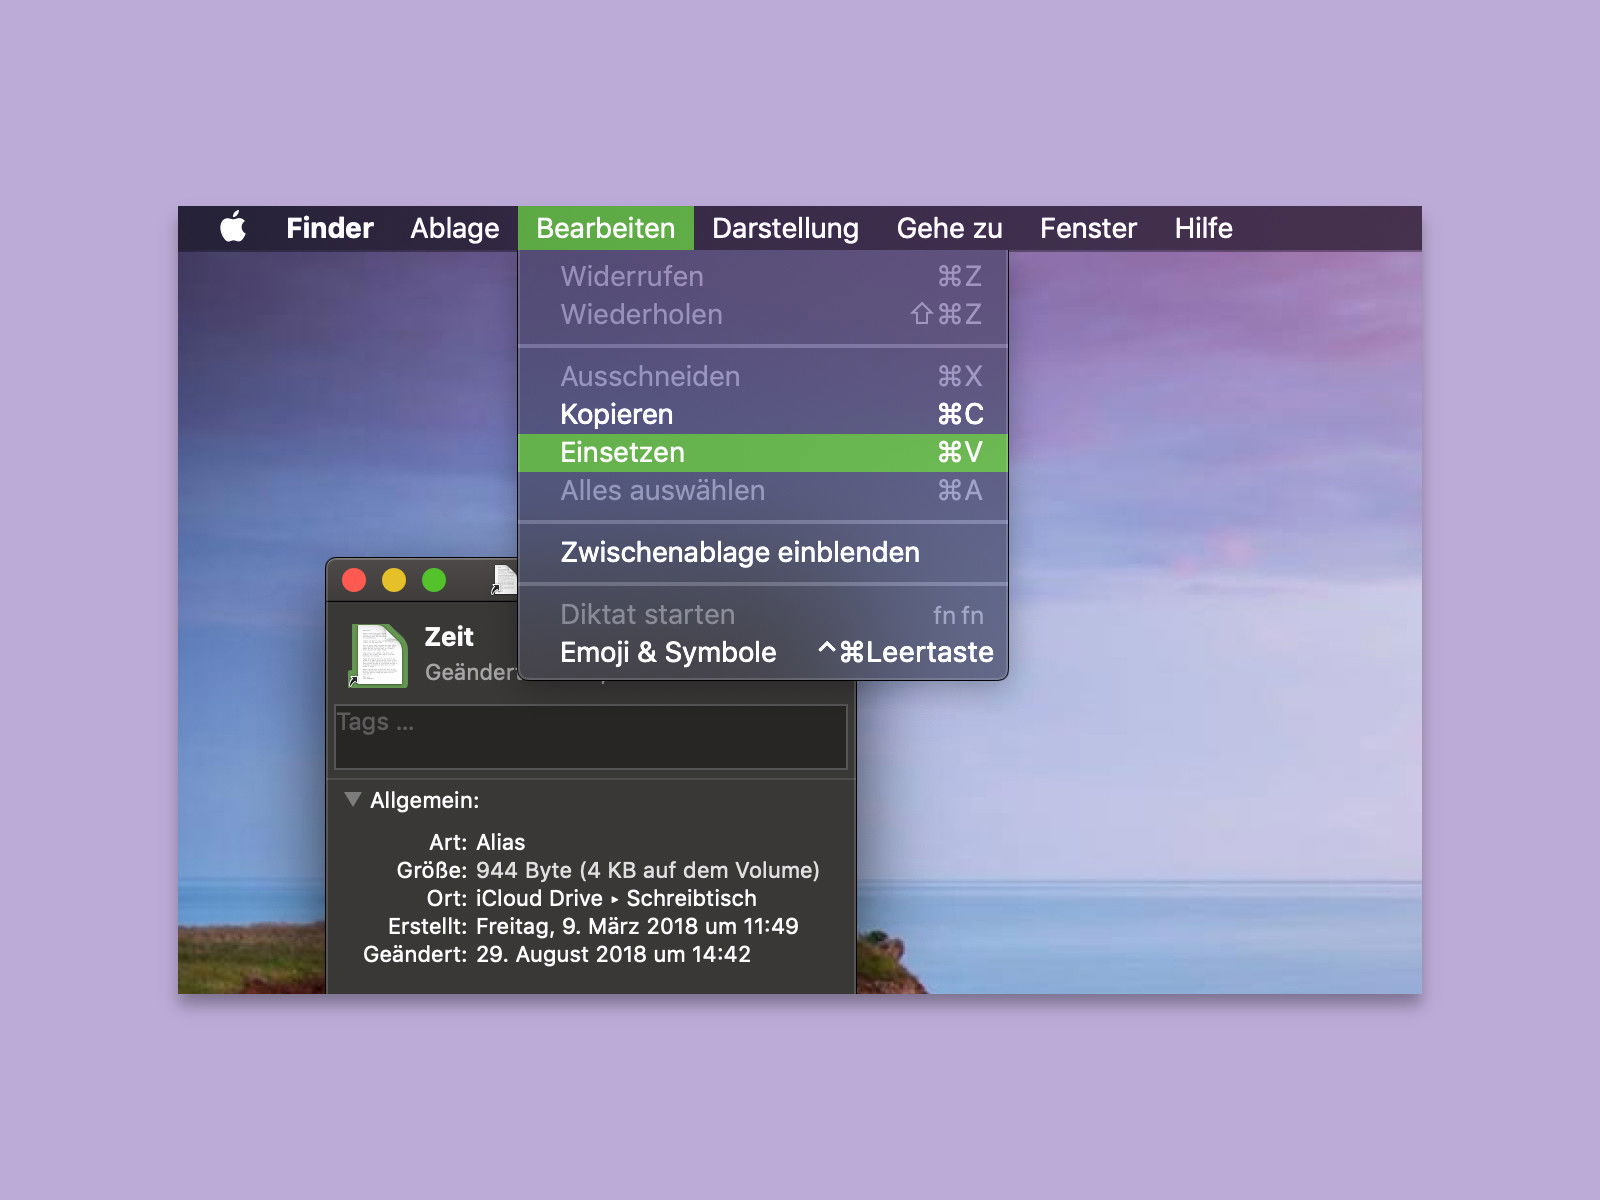Close the info window with red button

354,580
